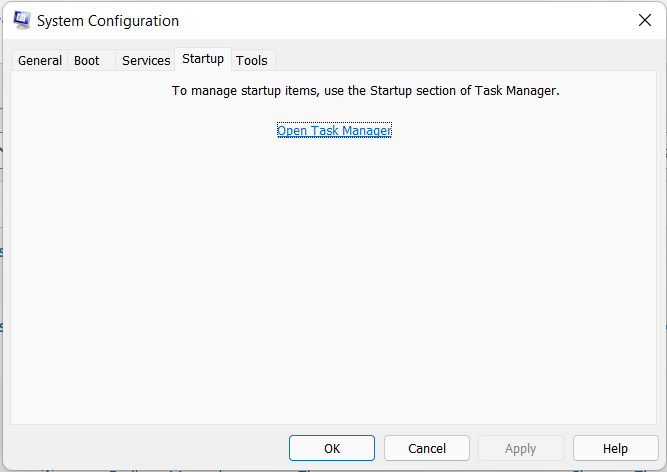Viewport: 667px width, 472px height.
Task: Open Task Manager via the blue link
Action: coord(334,130)
